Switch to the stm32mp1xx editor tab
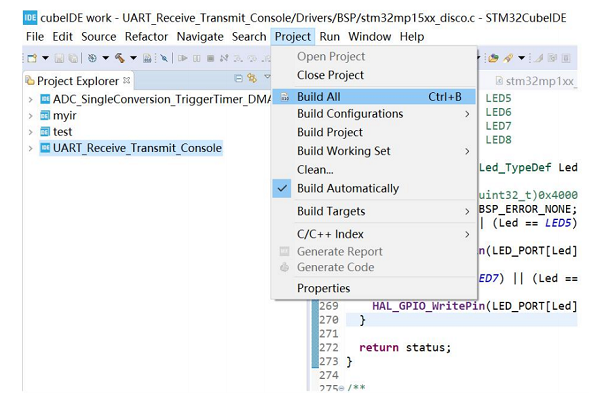 (536, 81)
